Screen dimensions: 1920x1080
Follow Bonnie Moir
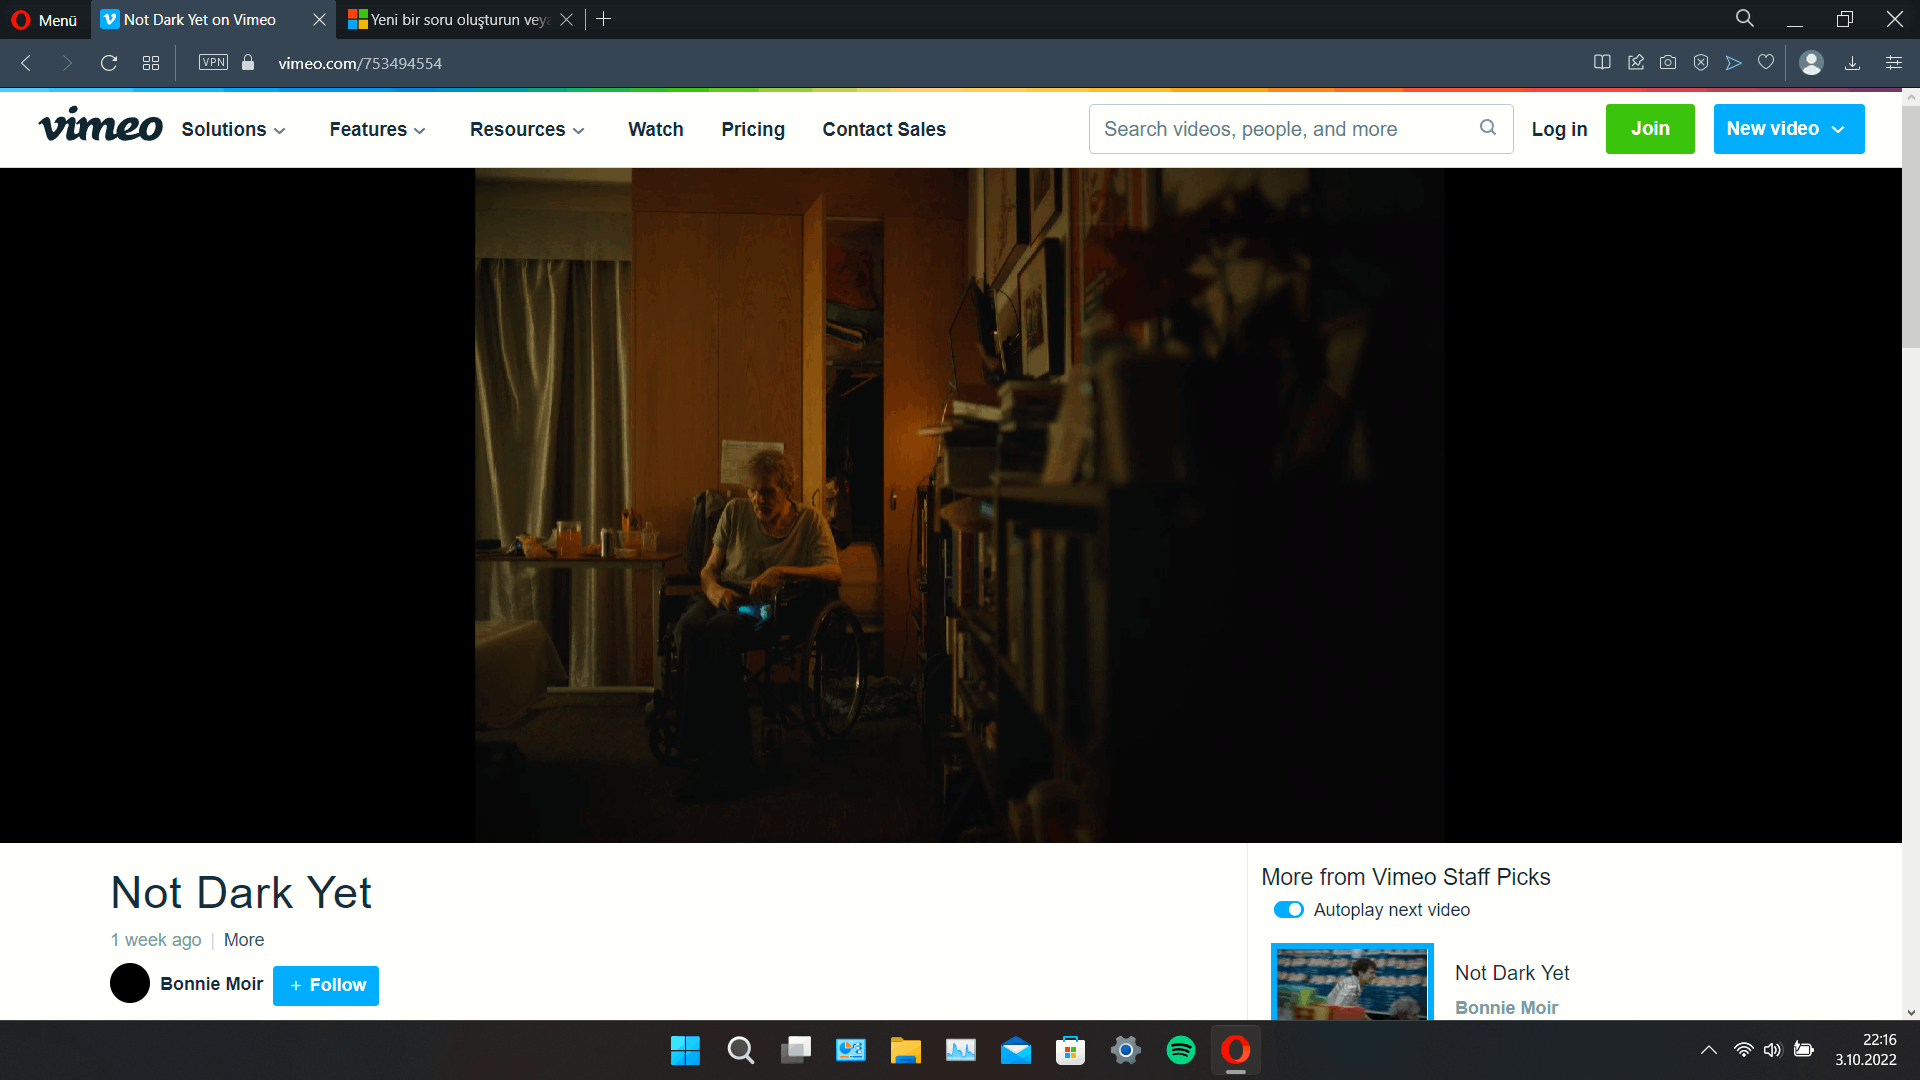[x=326, y=985]
